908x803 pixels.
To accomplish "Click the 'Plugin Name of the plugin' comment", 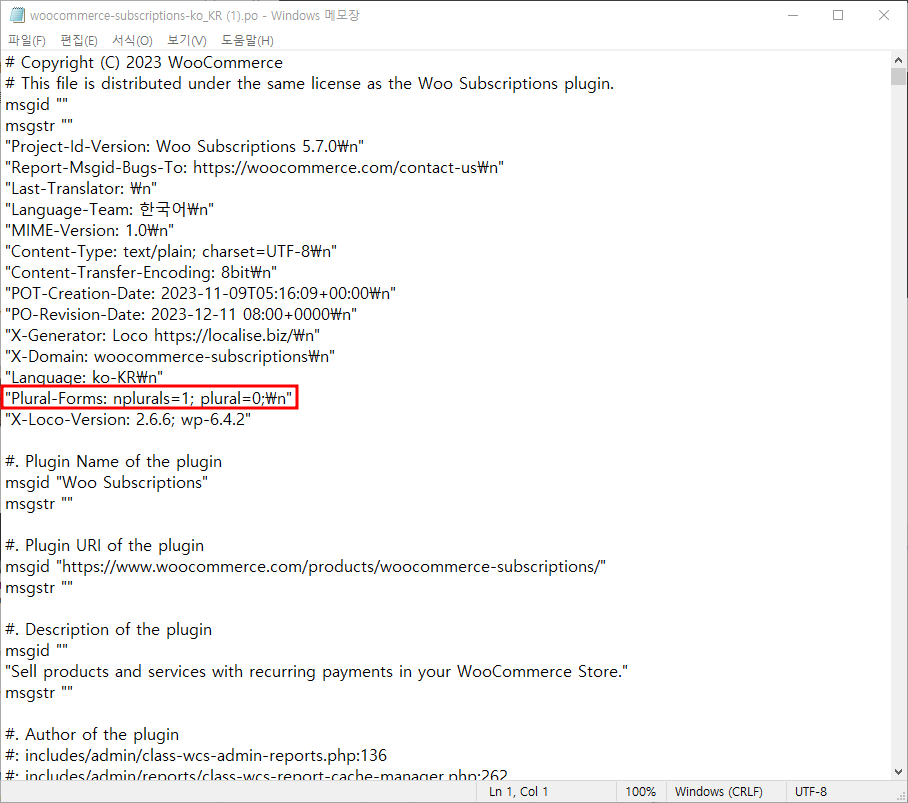I will [114, 461].
